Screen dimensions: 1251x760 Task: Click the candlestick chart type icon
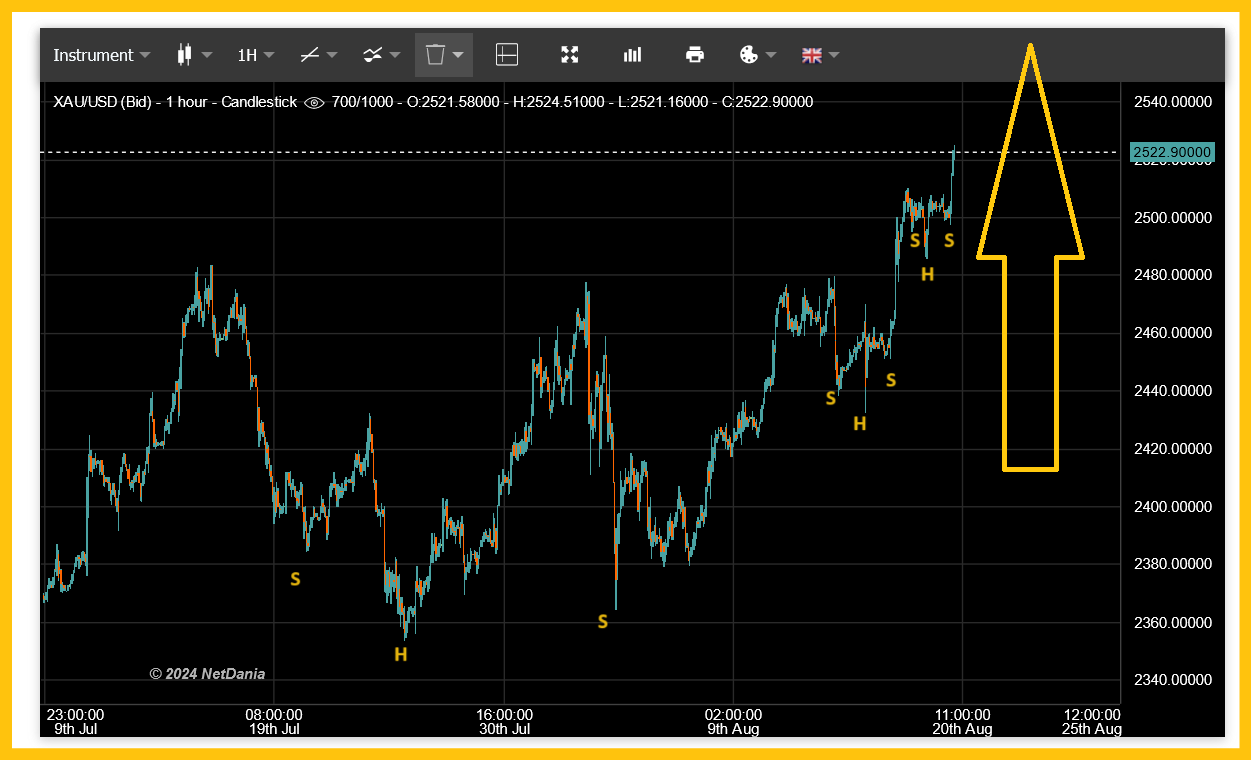coord(184,55)
